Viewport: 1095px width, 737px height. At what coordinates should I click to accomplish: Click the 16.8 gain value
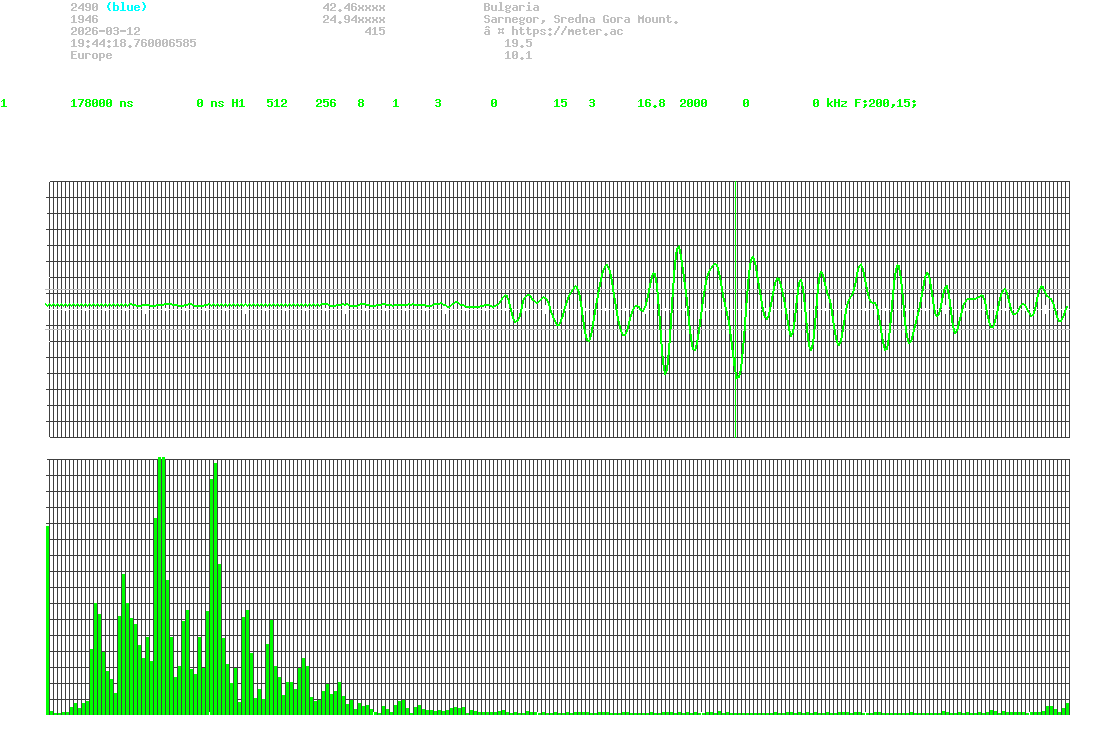pyautogui.click(x=651, y=103)
